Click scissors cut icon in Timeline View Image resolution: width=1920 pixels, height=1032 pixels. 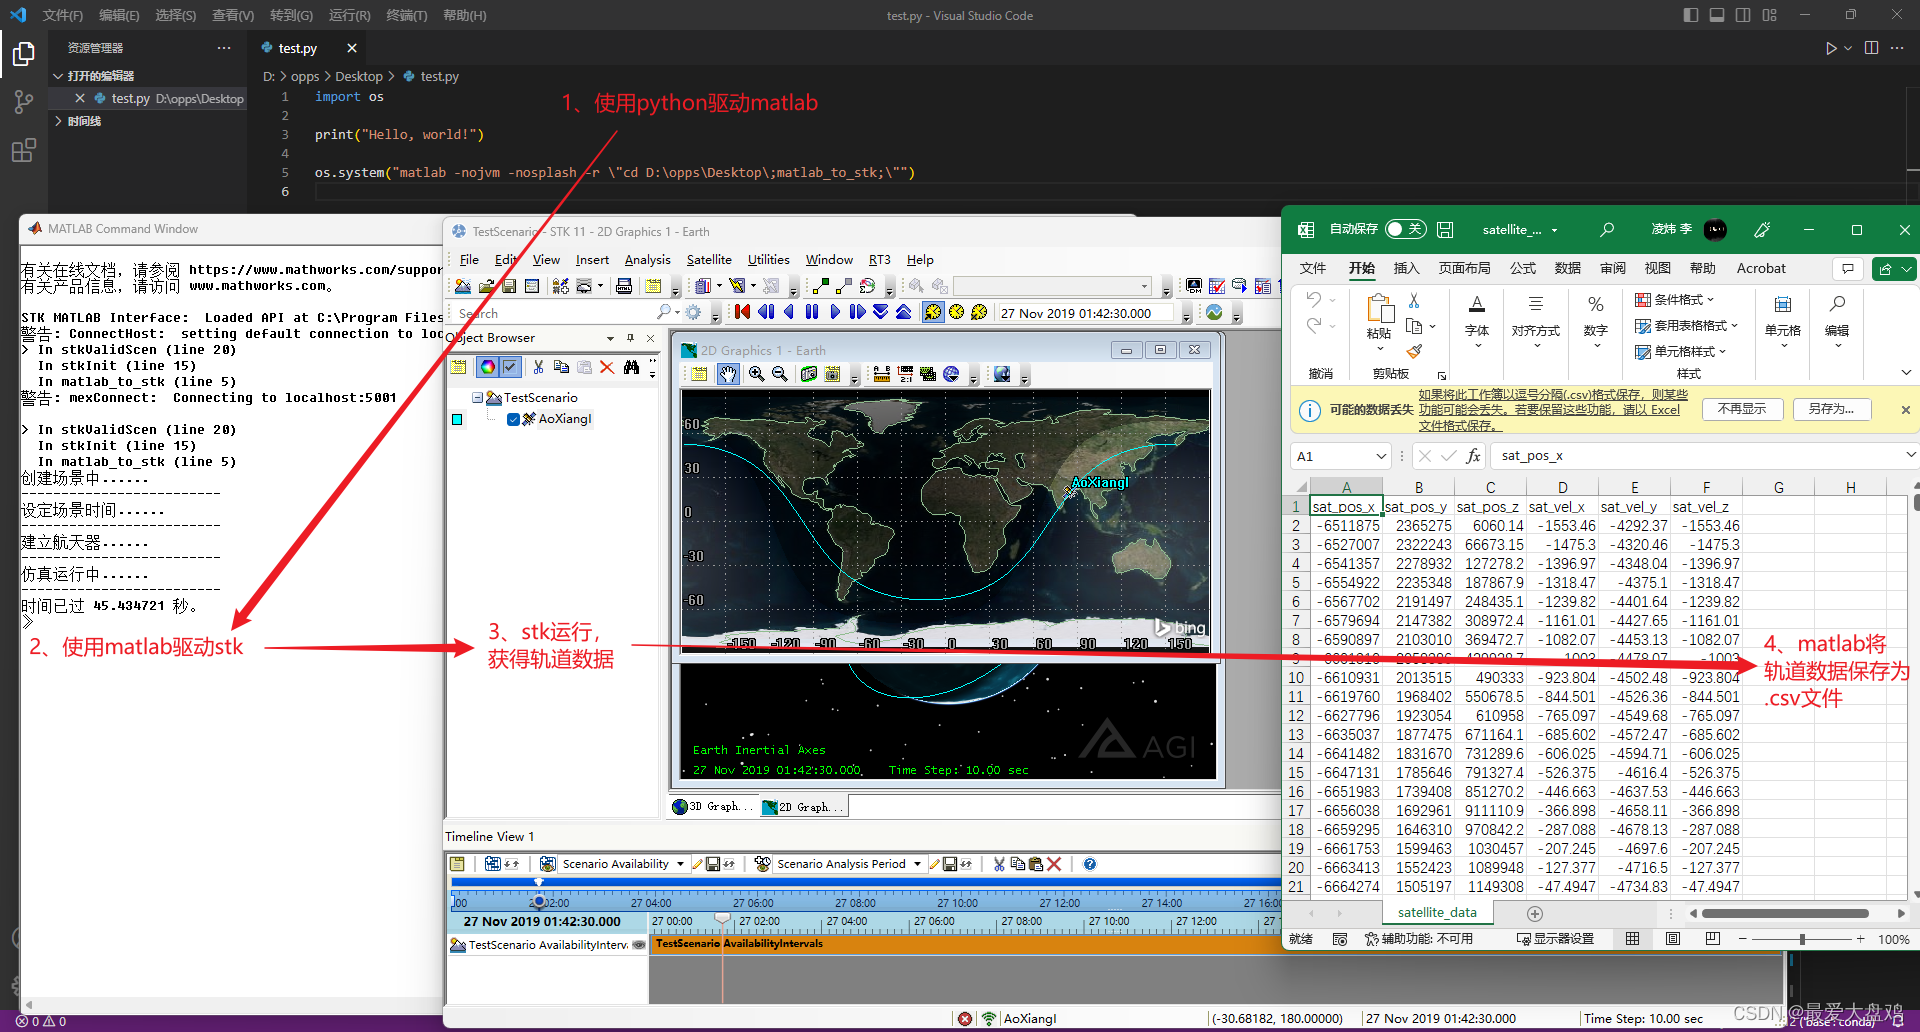[x=999, y=864]
